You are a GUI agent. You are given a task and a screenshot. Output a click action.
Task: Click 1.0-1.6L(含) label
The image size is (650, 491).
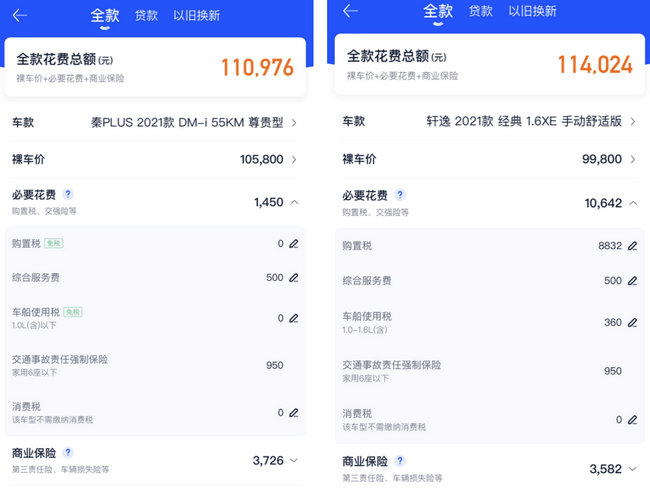(x=365, y=330)
